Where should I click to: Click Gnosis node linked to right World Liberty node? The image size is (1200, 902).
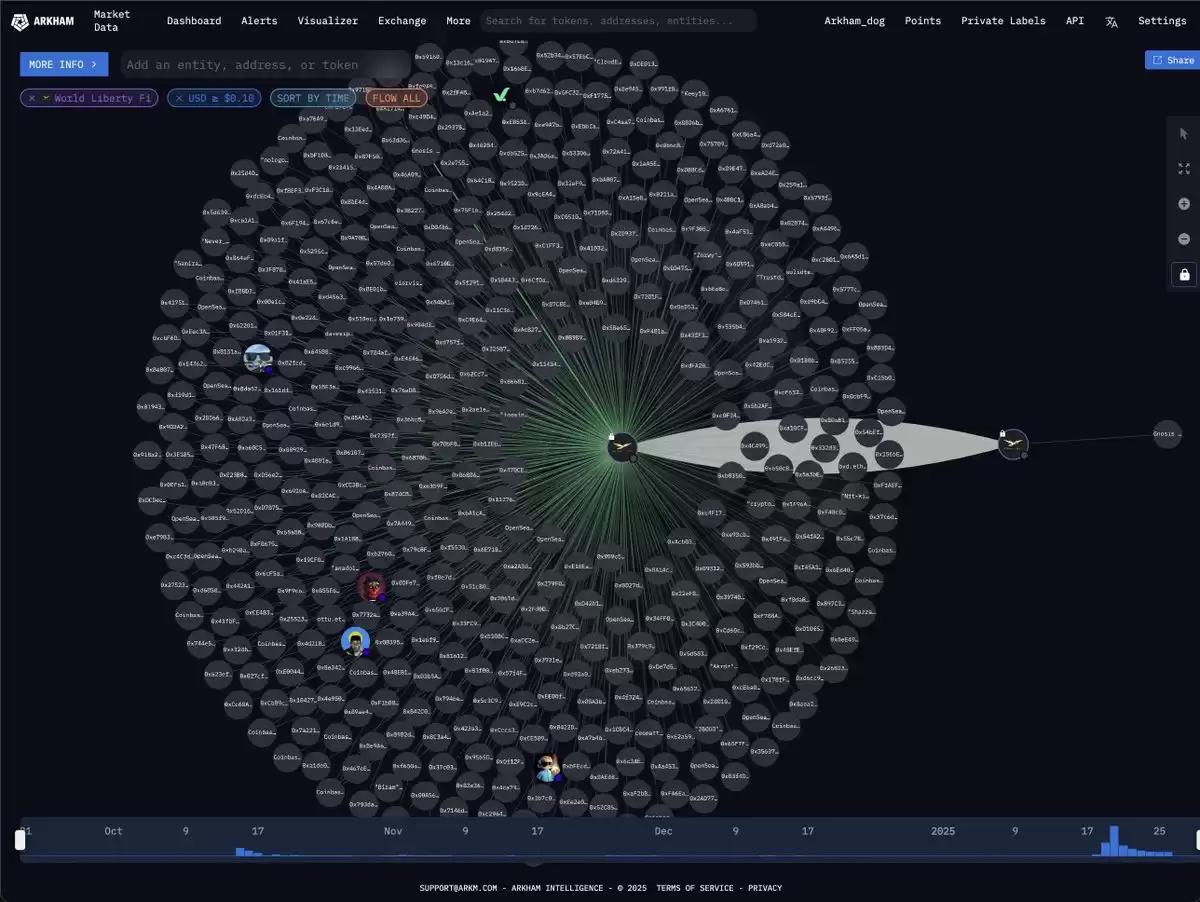pyautogui.click(x=1167, y=434)
